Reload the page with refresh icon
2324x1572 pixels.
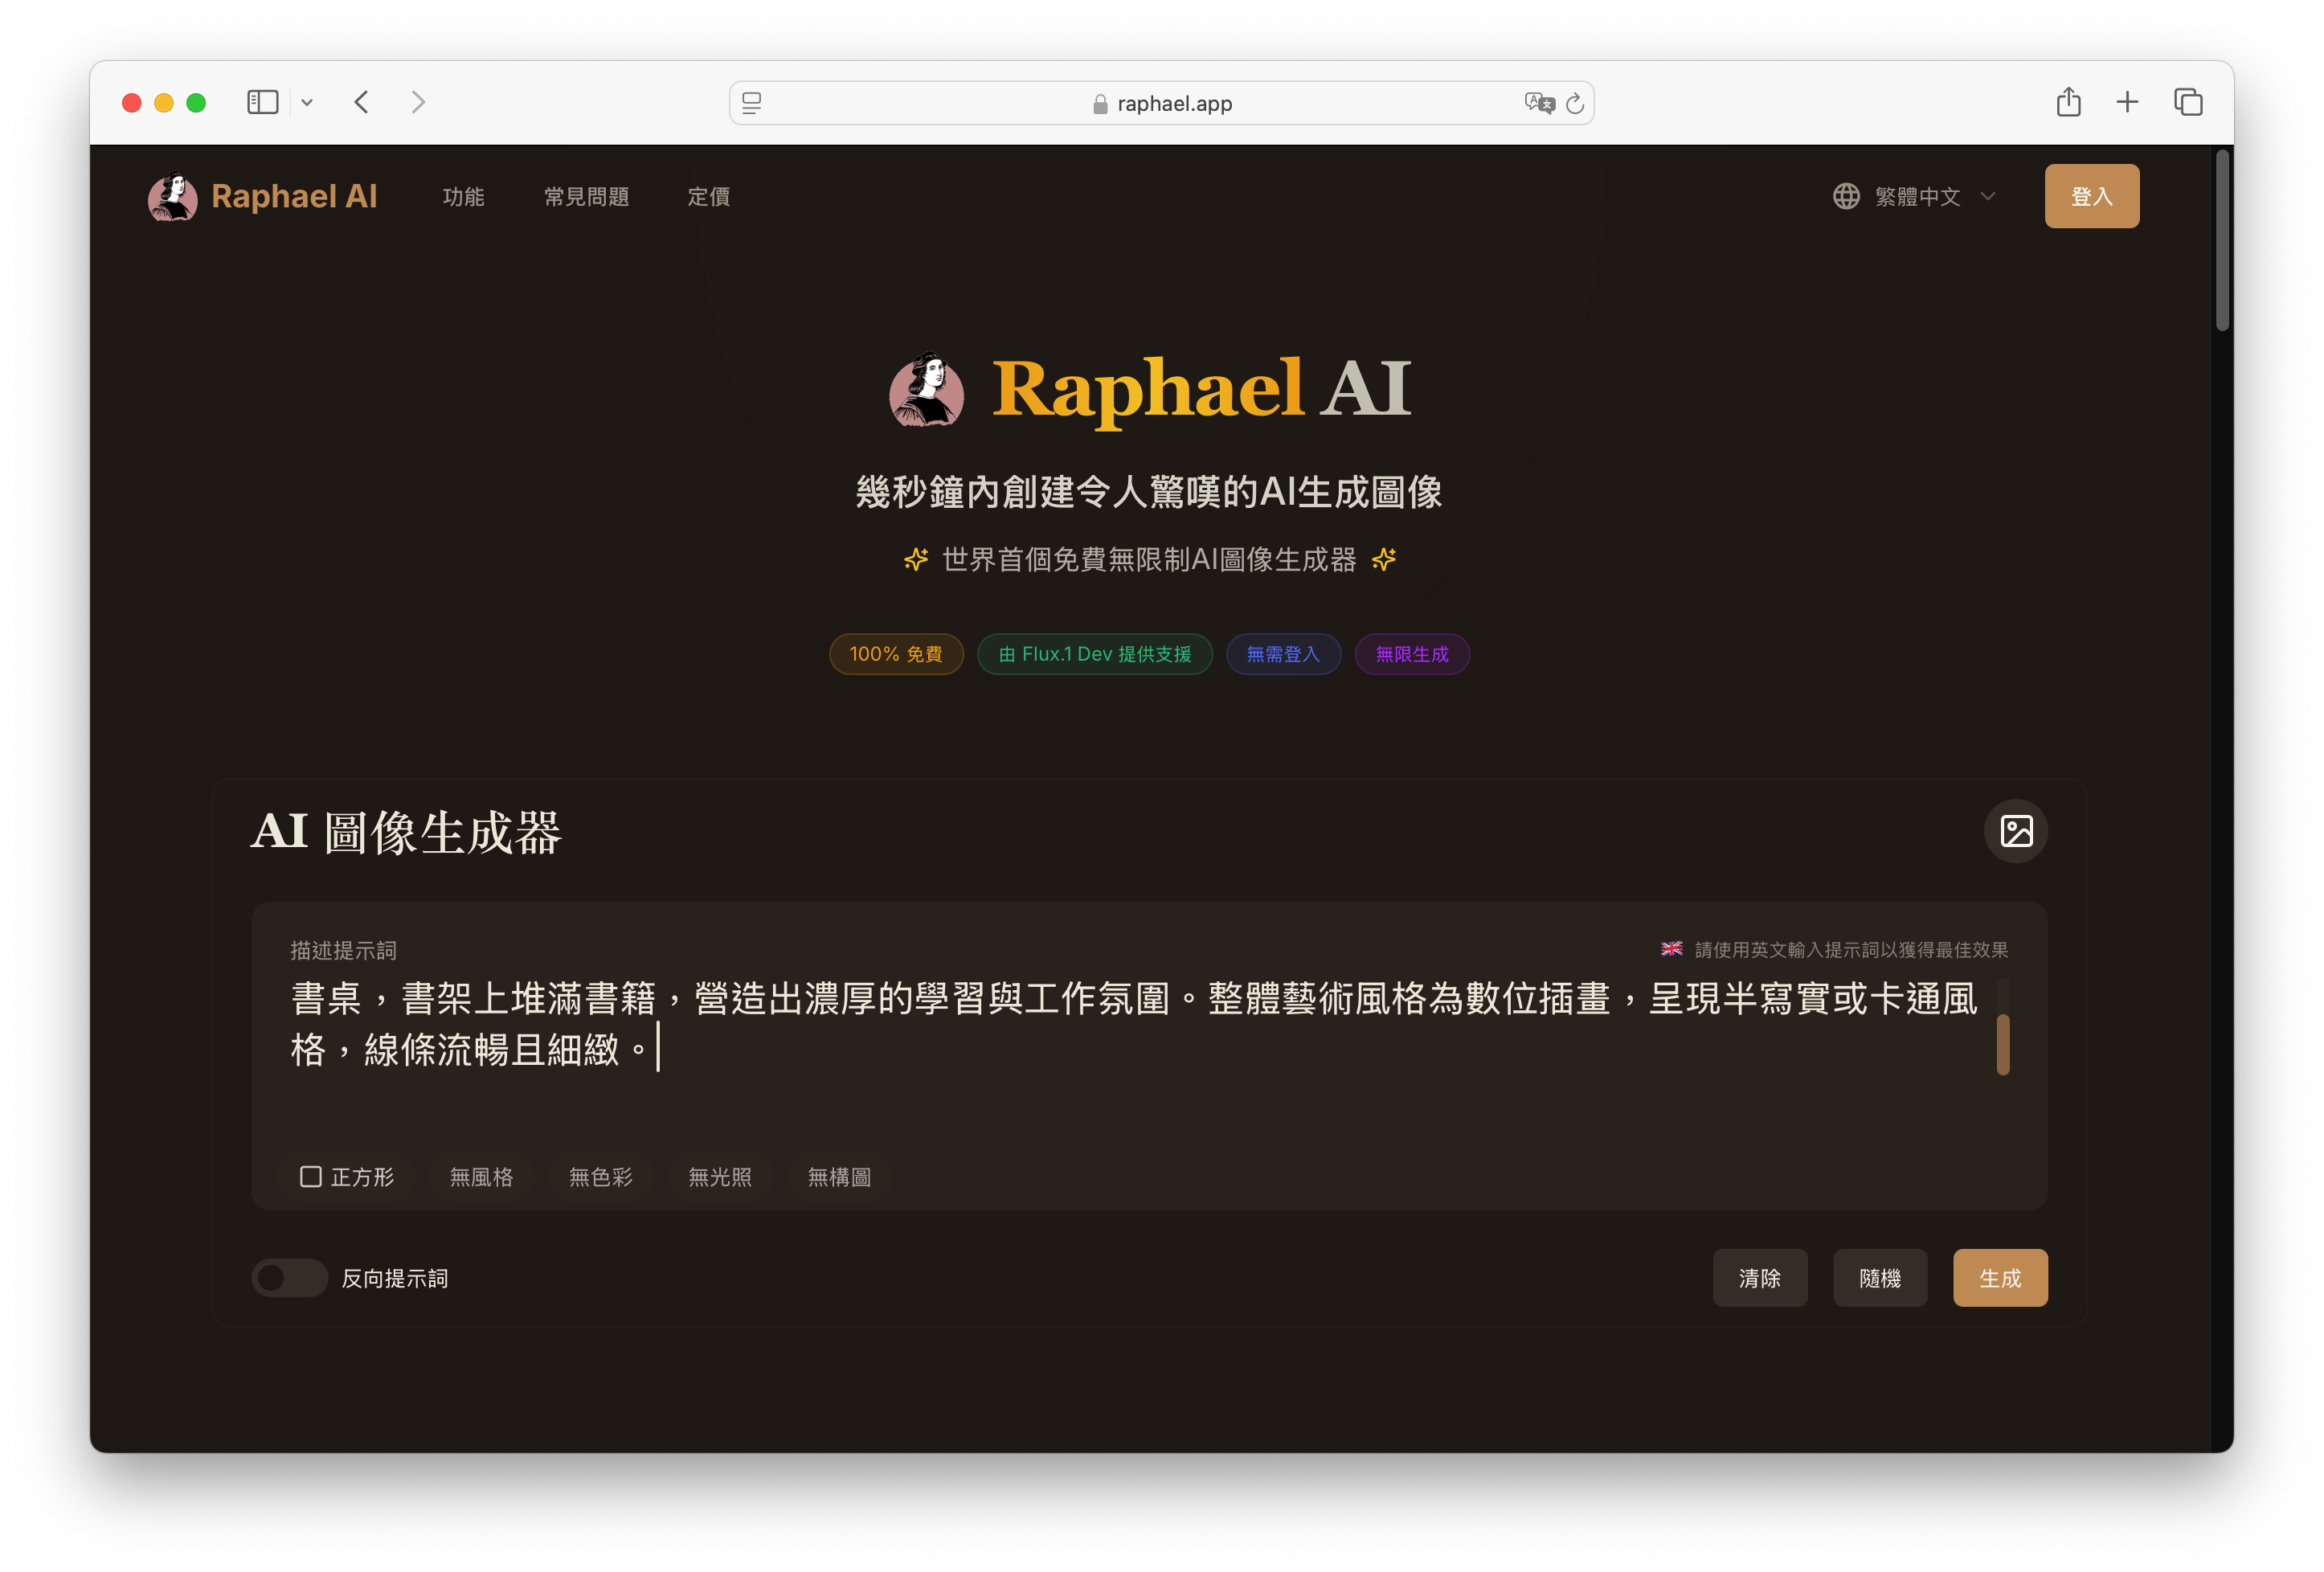[x=1575, y=103]
